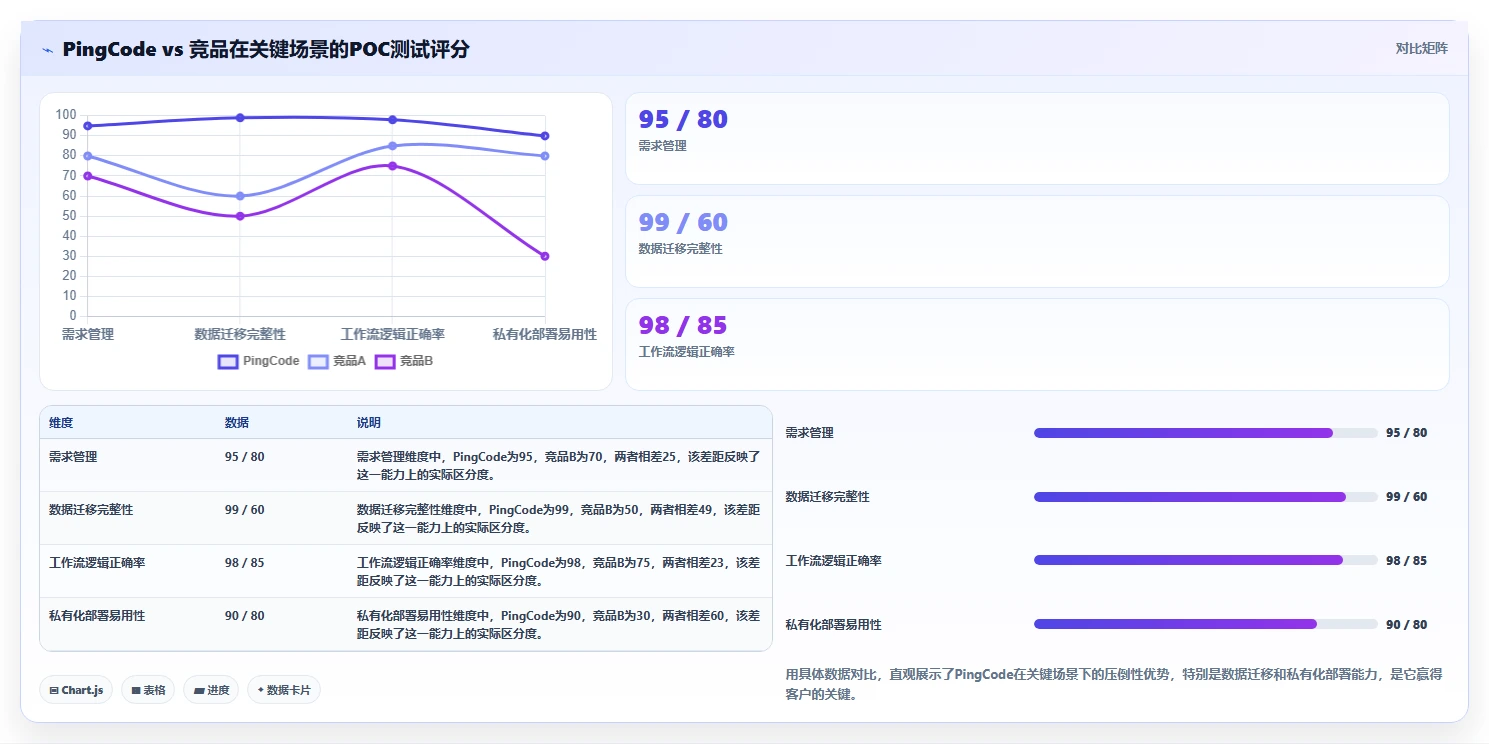
Task: Click the Chart.js tag chip
Action: [x=76, y=690]
